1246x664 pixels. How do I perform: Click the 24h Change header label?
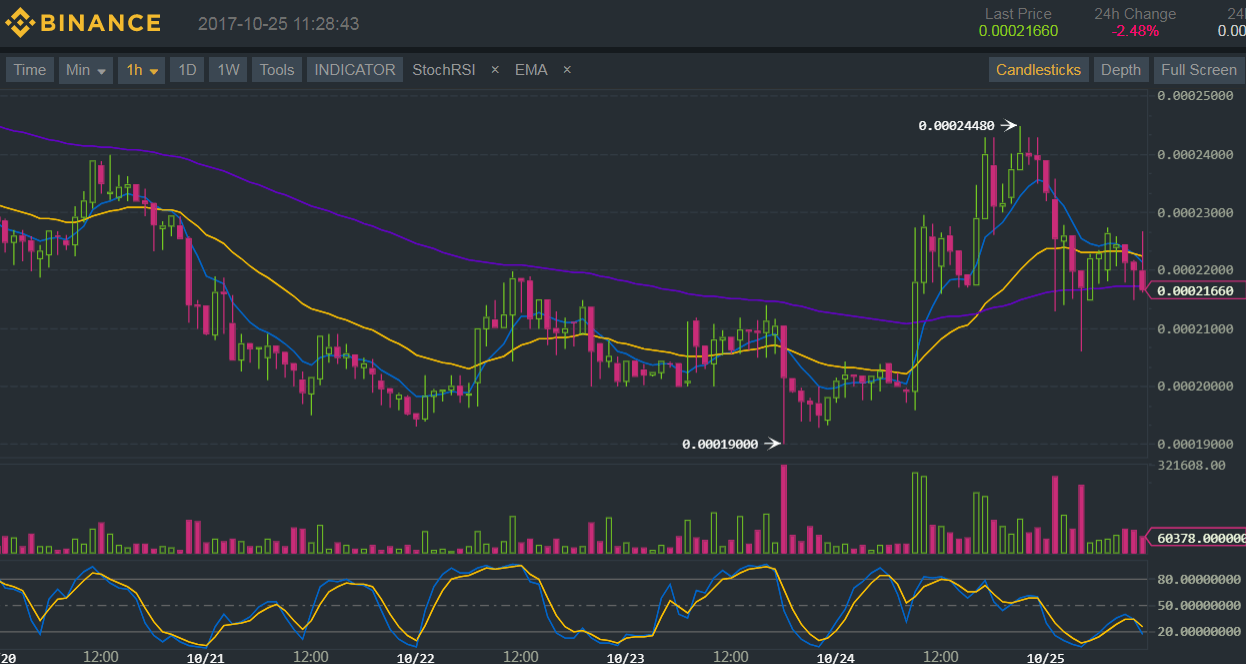(1135, 14)
